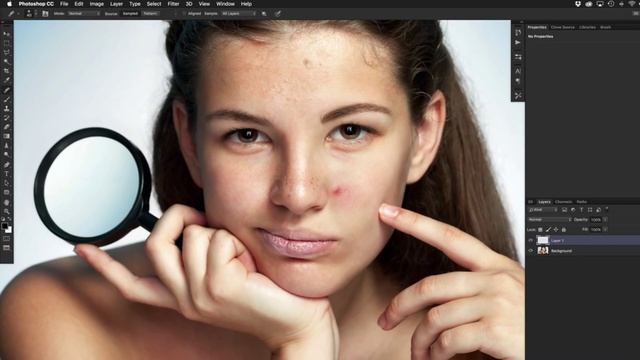Open the Window menu
The height and width of the screenshot is (360, 640).
(225, 4)
